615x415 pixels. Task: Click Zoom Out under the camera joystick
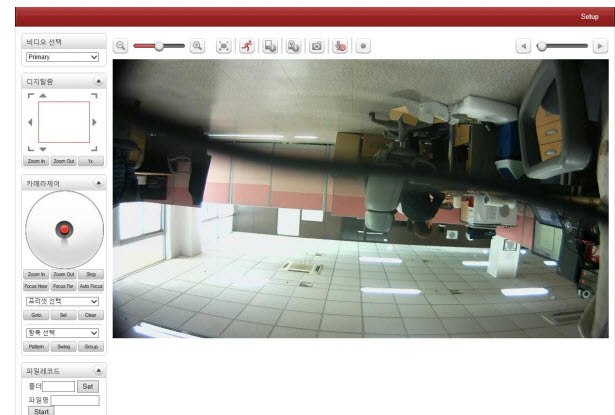(64, 274)
